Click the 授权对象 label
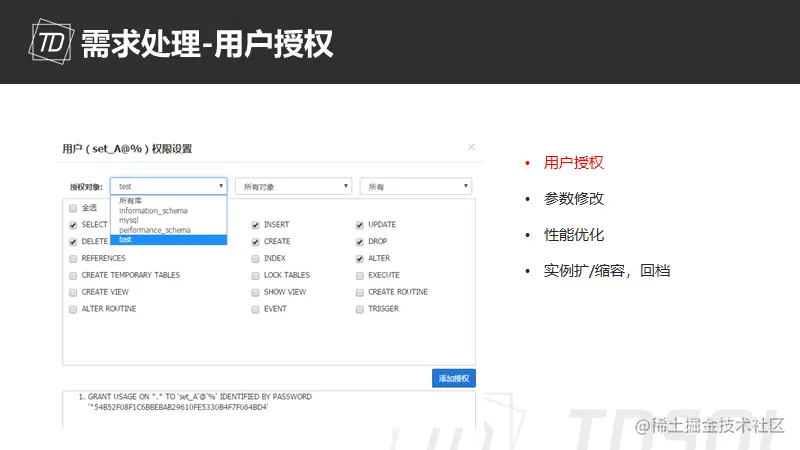This screenshot has height=450, width=800. 86,187
